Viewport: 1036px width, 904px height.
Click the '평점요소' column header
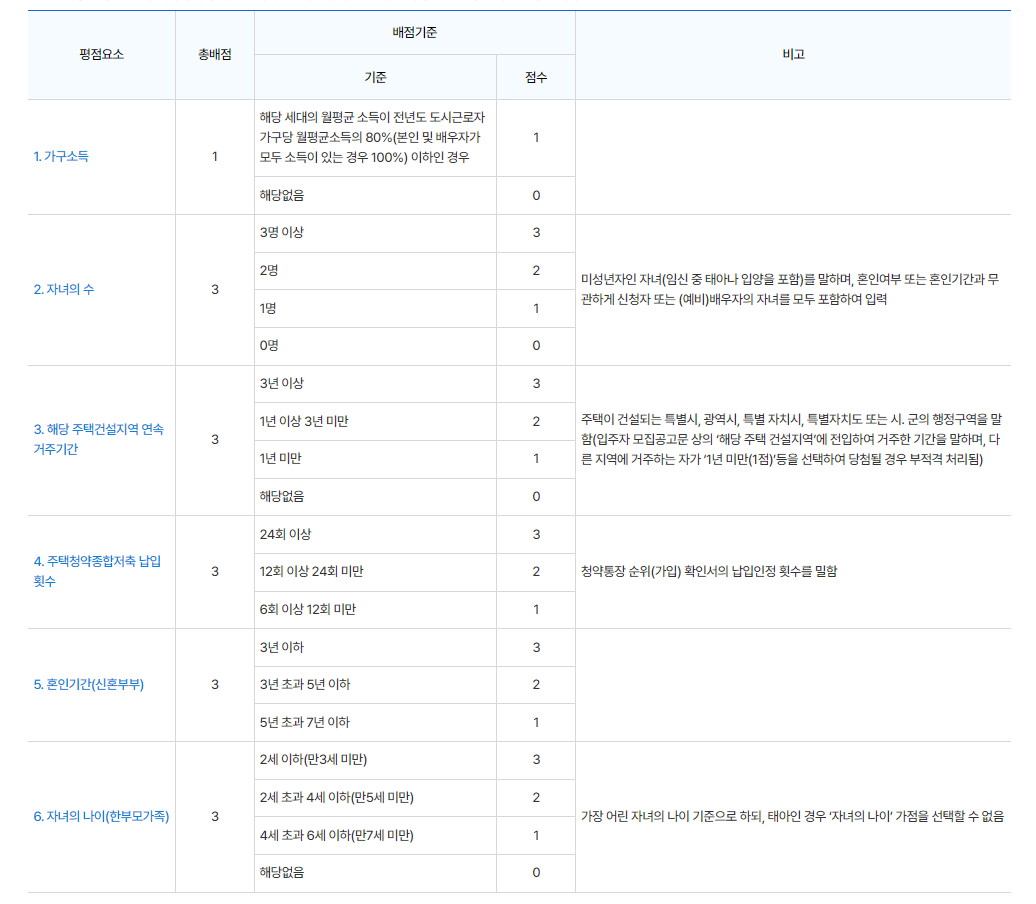pos(102,55)
